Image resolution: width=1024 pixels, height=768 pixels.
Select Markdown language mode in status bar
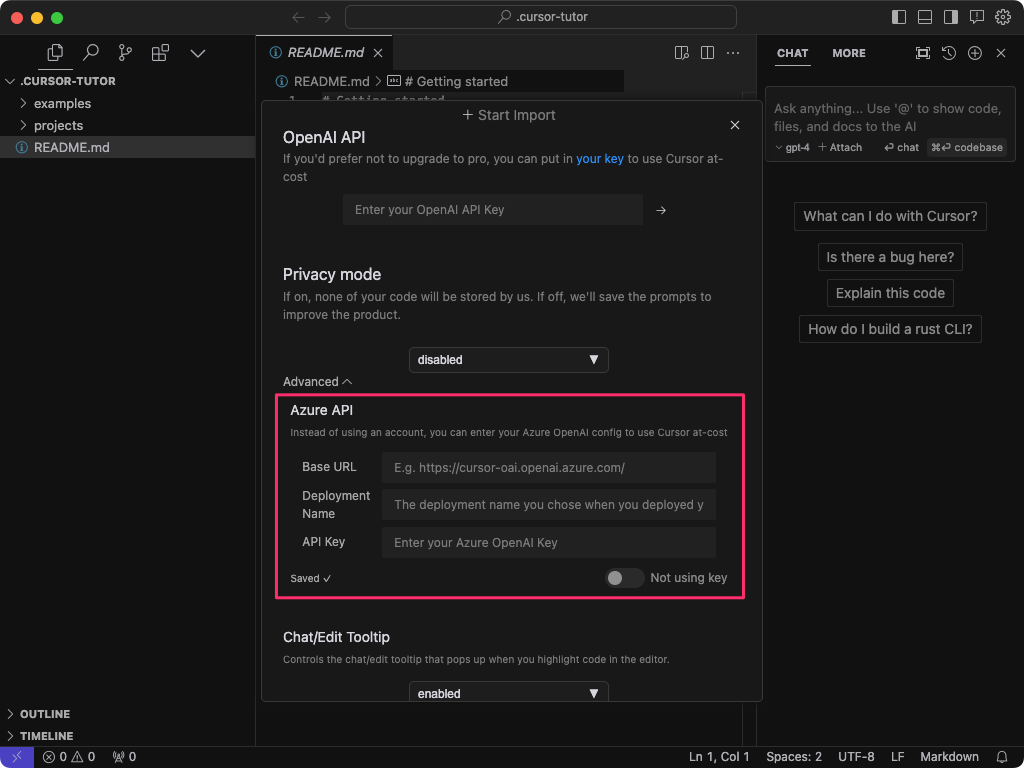949,757
